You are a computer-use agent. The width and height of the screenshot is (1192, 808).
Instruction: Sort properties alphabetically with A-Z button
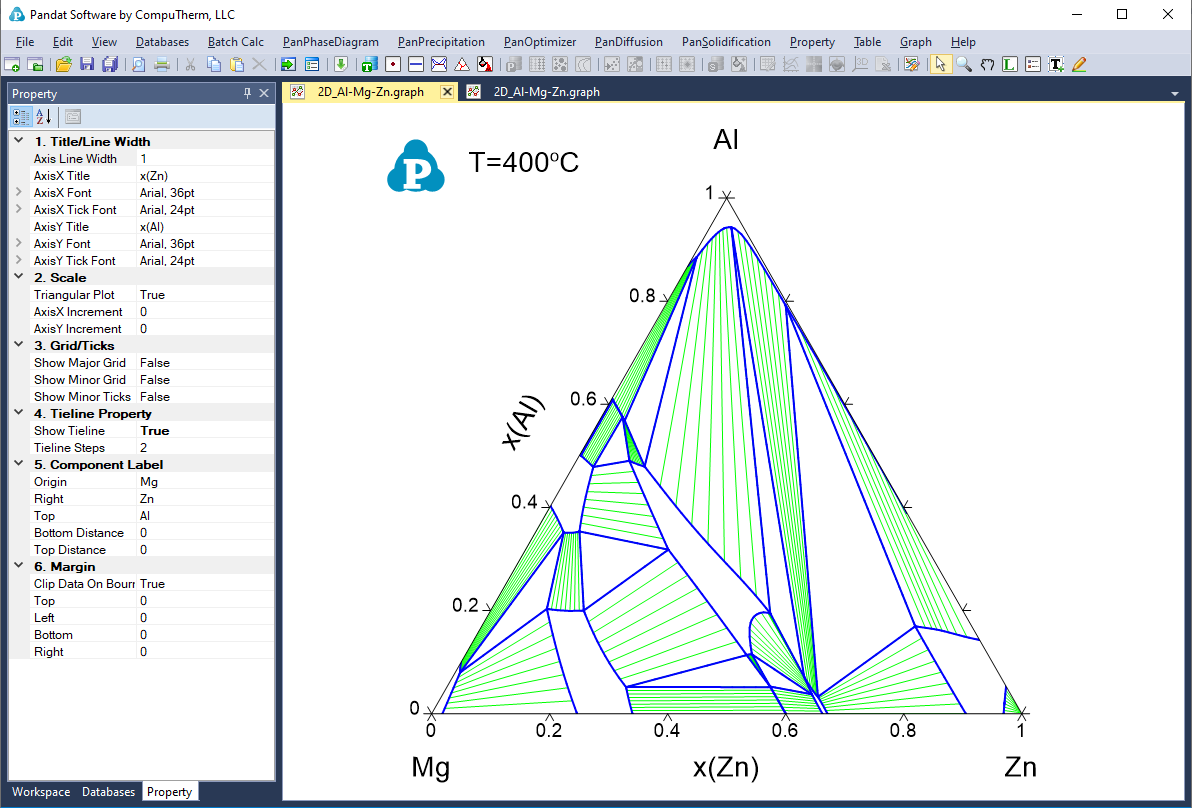(x=44, y=116)
